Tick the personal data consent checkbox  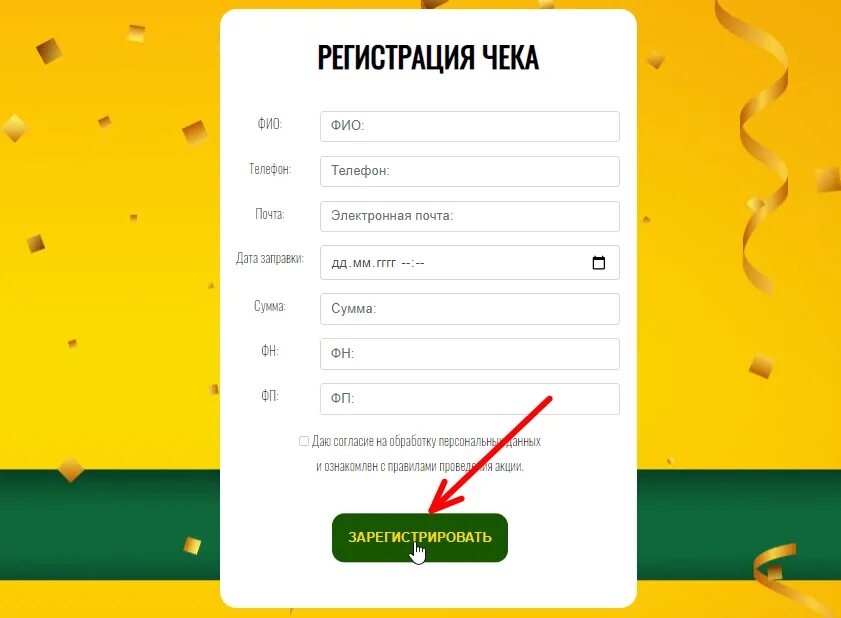click(304, 441)
